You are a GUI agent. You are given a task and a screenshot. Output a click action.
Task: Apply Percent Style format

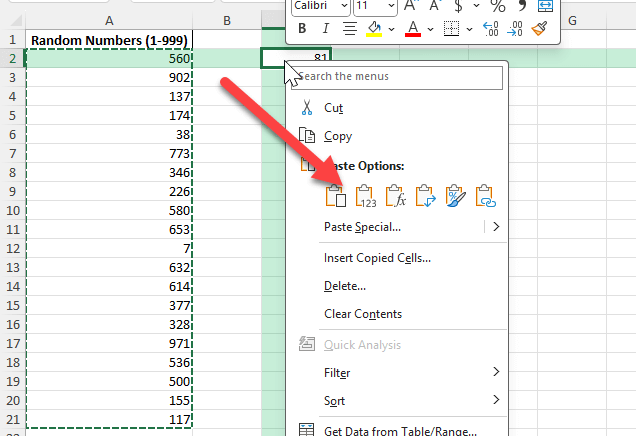point(498,6)
